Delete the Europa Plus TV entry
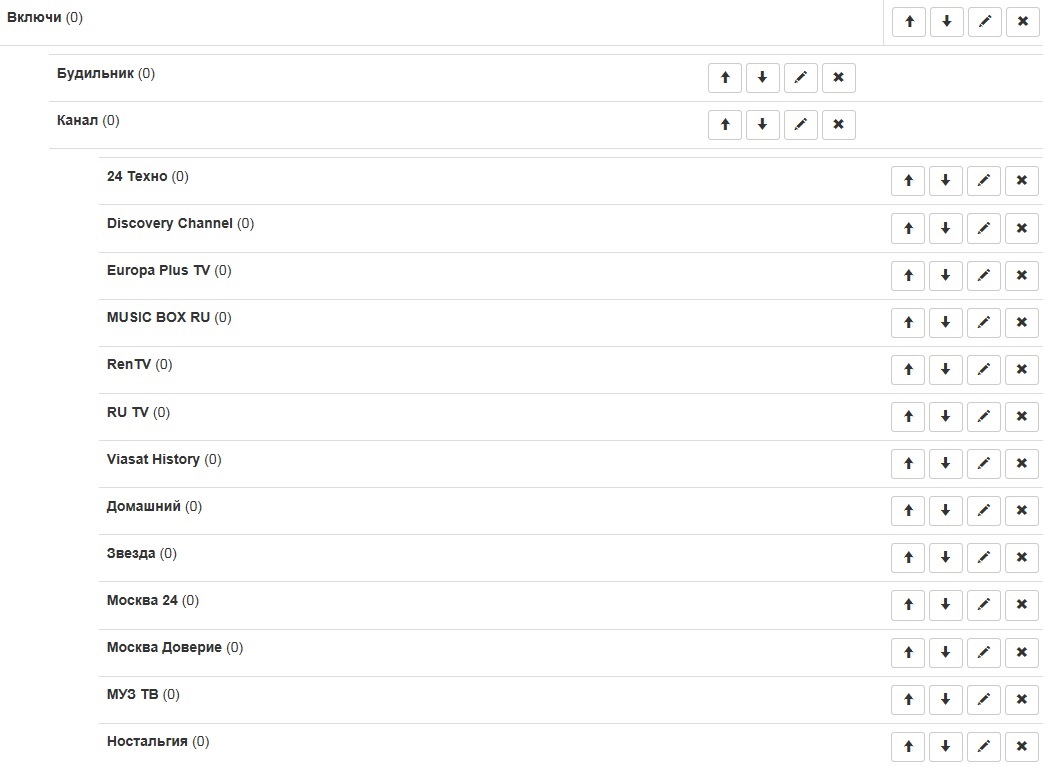Viewport: 1043px width, 769px height. pyautogui.click(x=1022, y=275)
